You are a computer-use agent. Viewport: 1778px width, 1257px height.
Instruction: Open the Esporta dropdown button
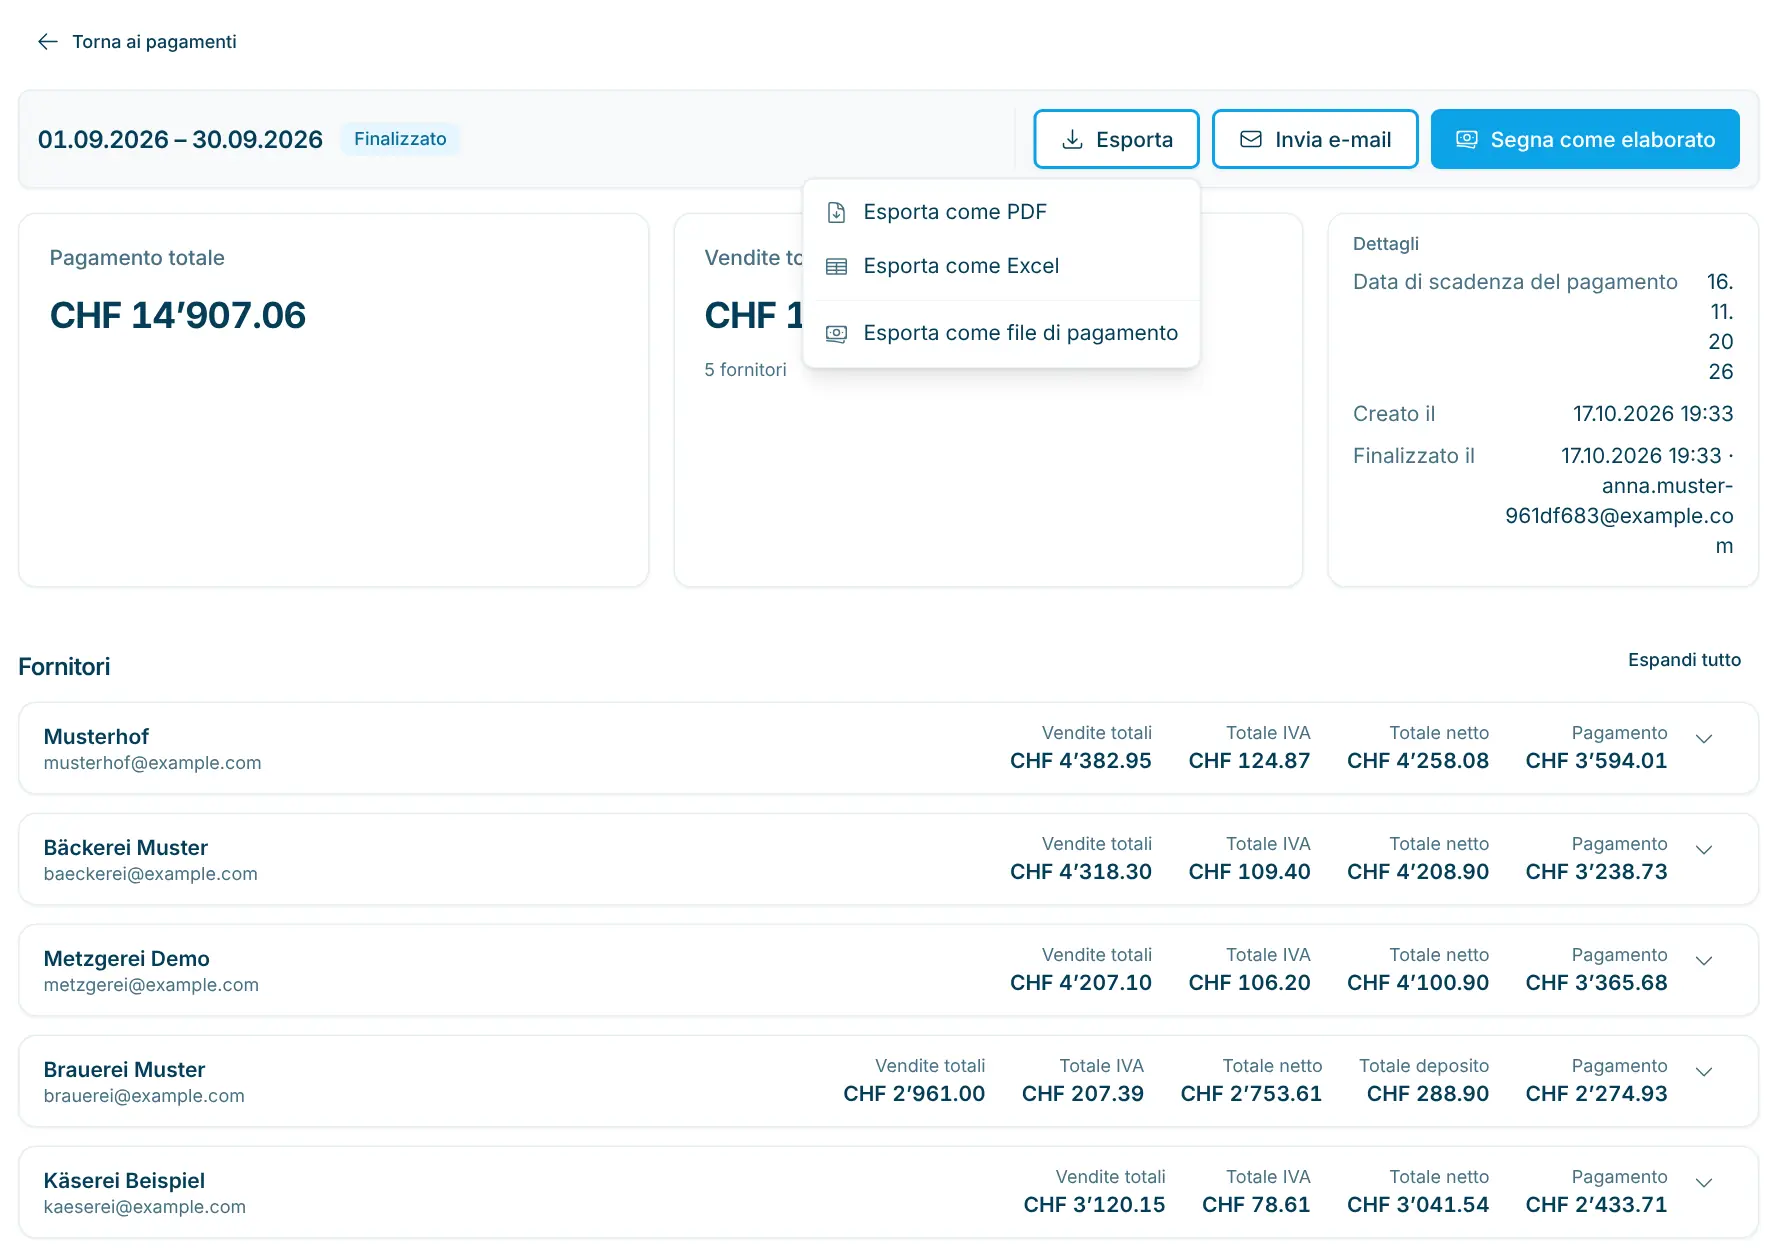(x=1116, y=139)
